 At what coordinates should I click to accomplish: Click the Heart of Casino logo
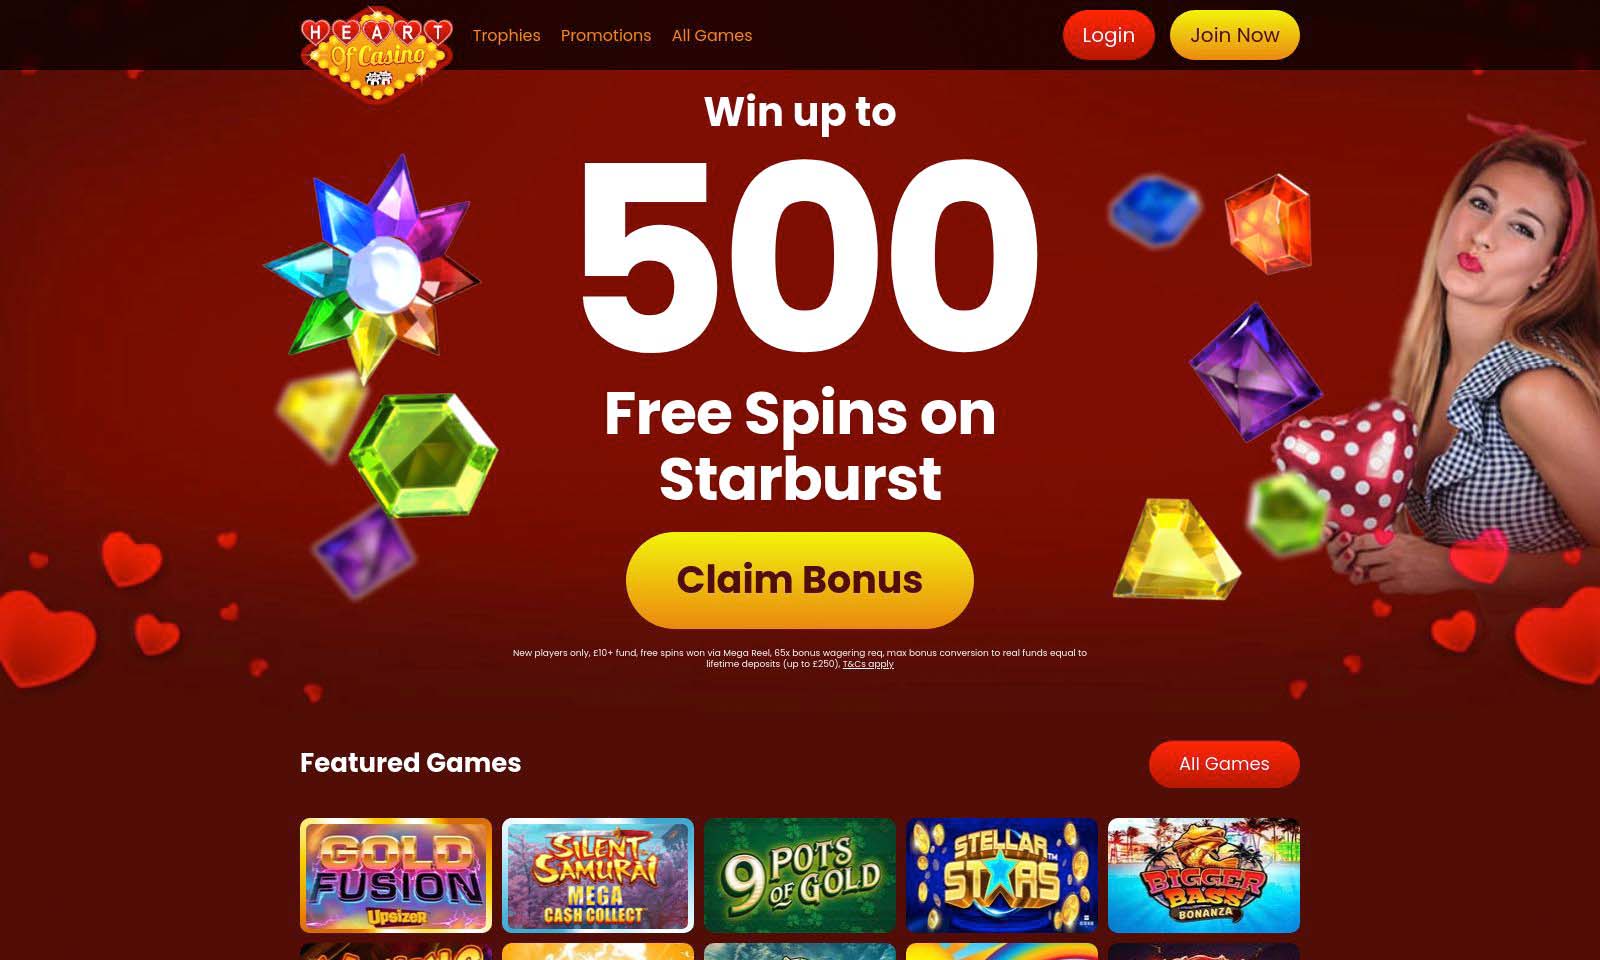(x=377, y=55)
